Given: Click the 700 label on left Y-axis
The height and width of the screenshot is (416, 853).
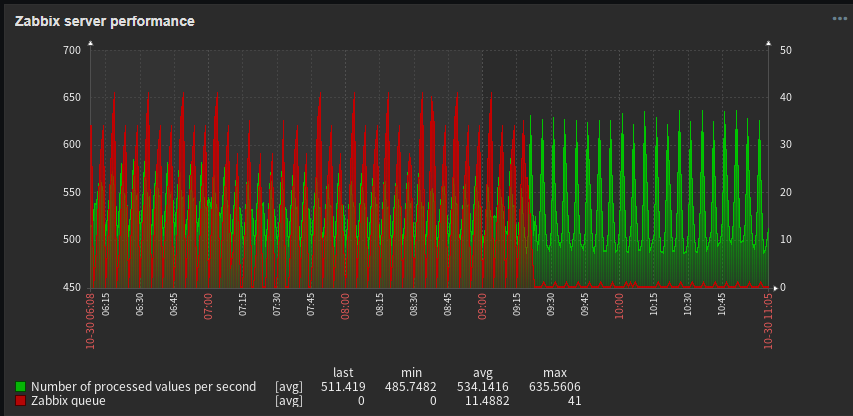Looking at the screenshot, I should 71,50.
